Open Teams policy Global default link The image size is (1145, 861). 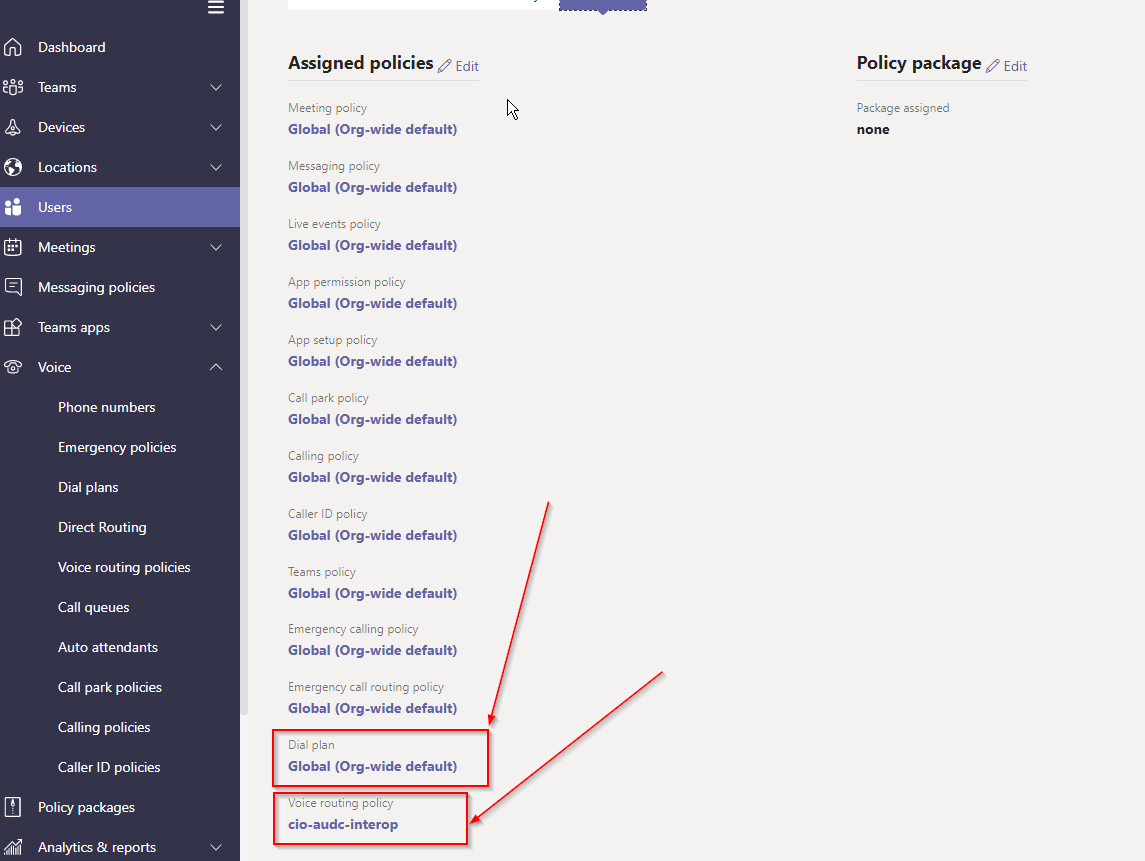pos(372,593)
